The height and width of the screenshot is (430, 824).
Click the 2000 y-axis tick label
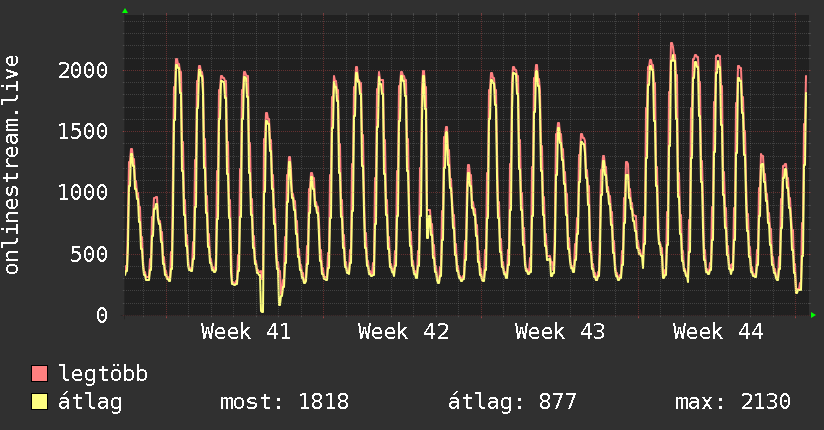pos(83,70)
